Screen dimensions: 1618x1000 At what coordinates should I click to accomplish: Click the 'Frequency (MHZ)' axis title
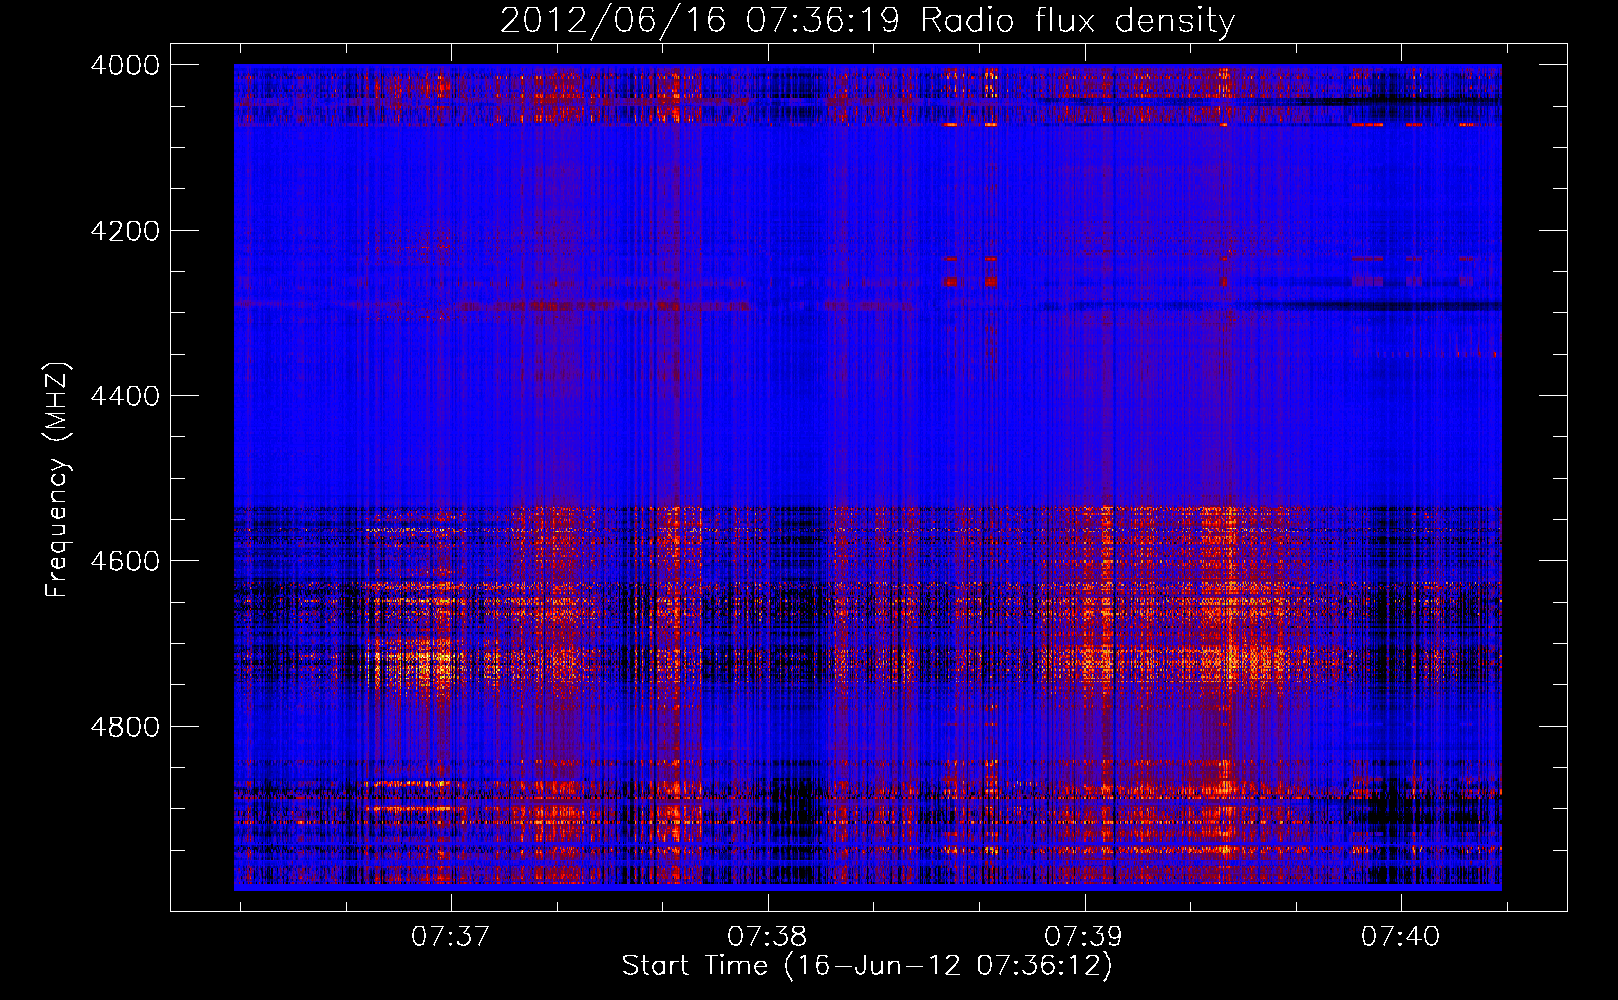pos(59,479)
